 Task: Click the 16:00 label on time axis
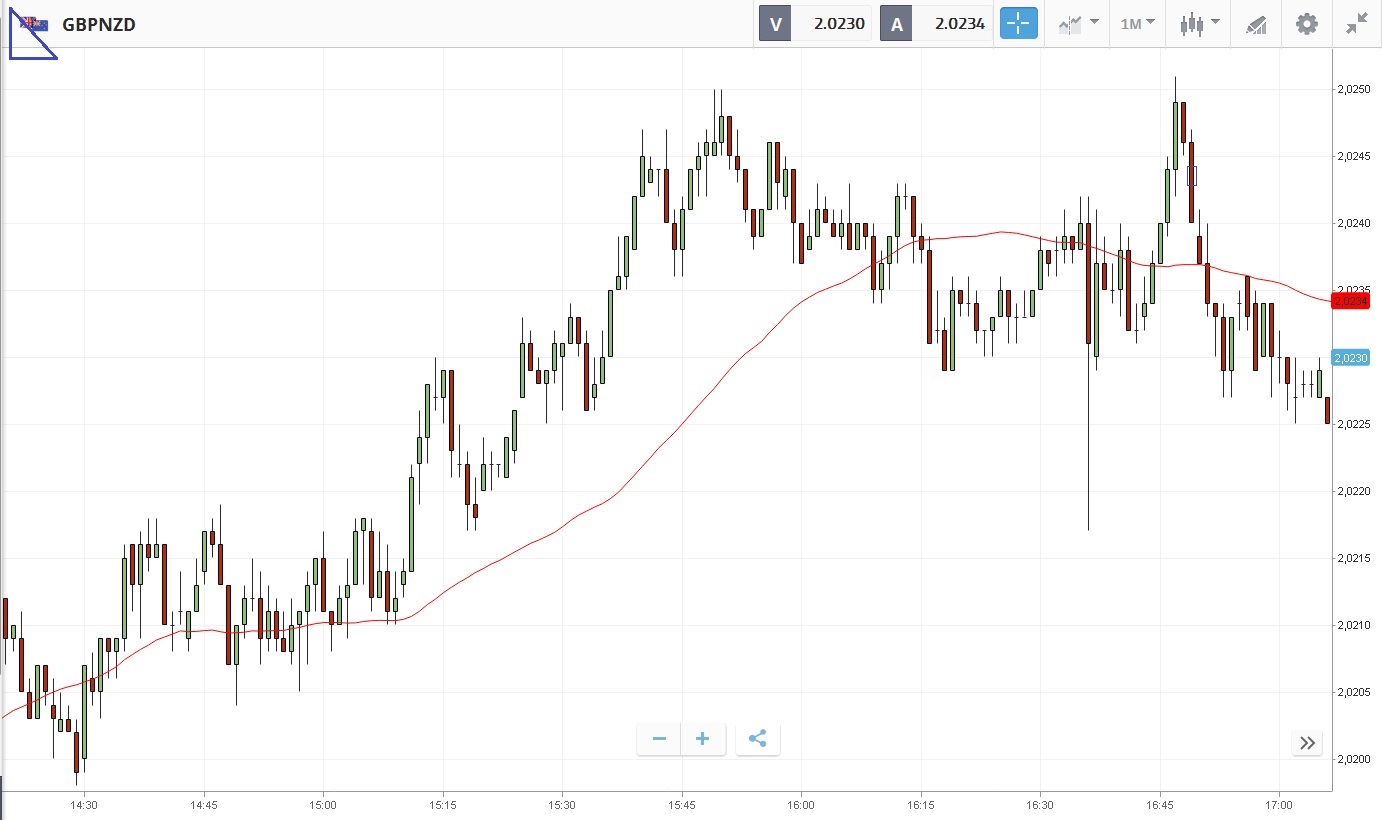[x=801, y=804]
